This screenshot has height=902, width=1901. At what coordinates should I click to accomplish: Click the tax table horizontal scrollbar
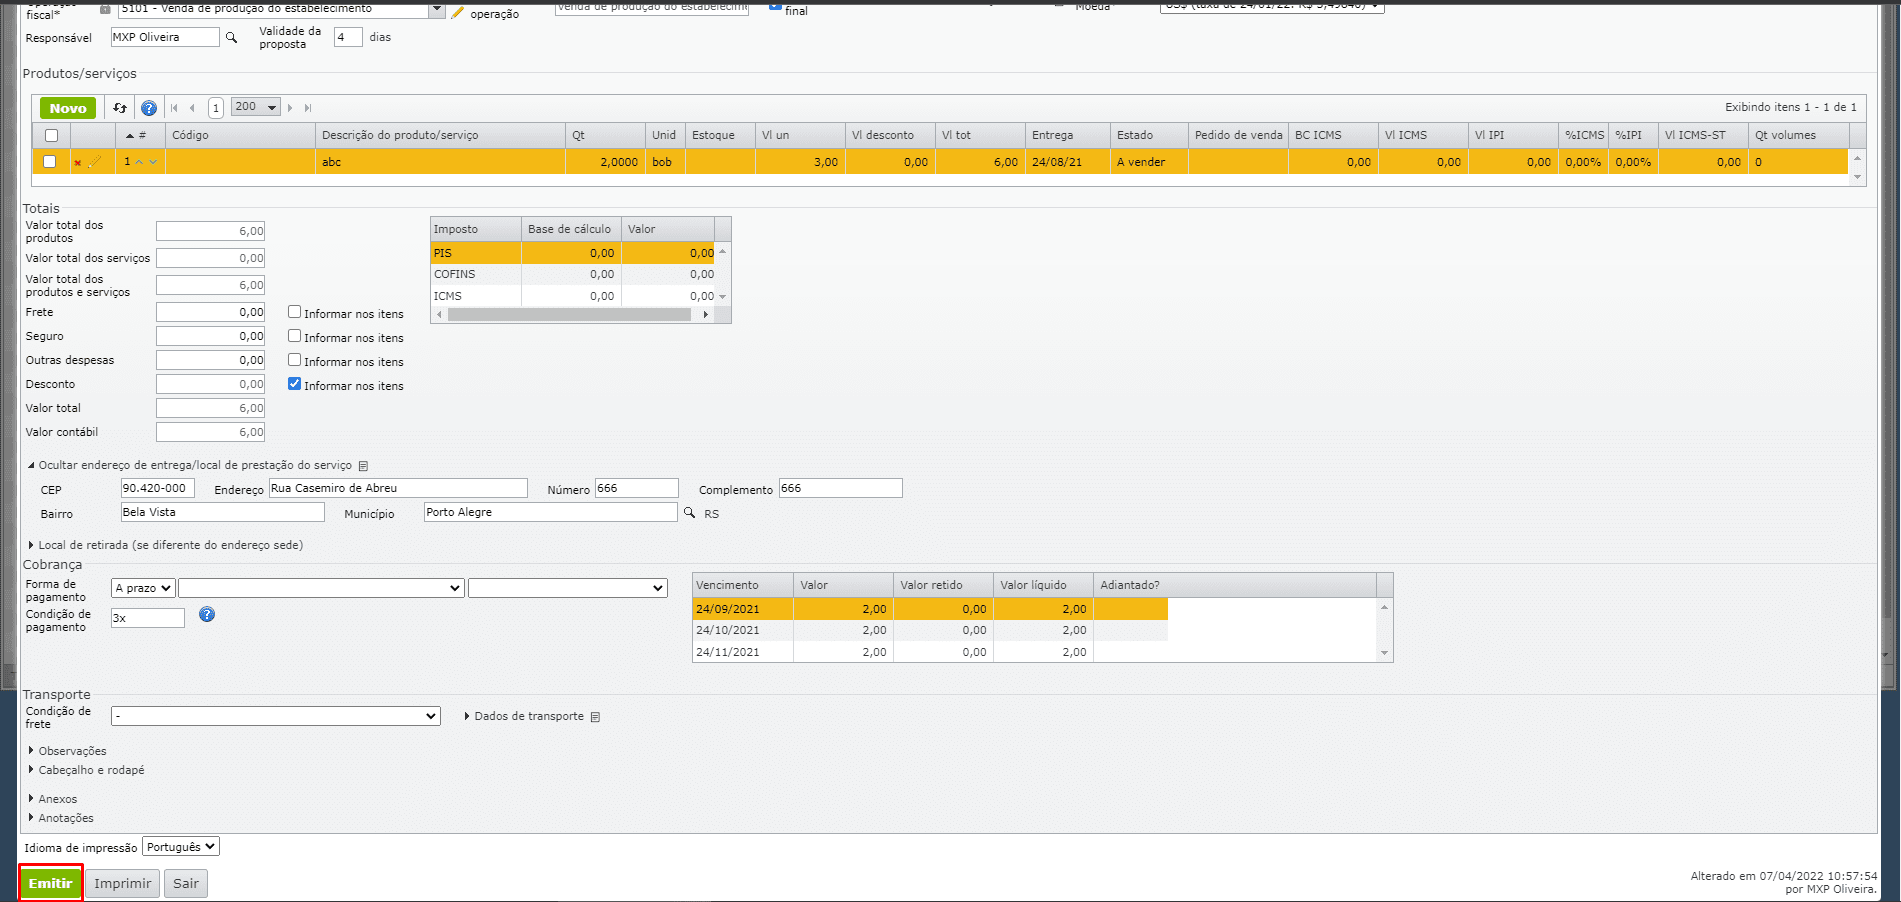pos(570,314)
